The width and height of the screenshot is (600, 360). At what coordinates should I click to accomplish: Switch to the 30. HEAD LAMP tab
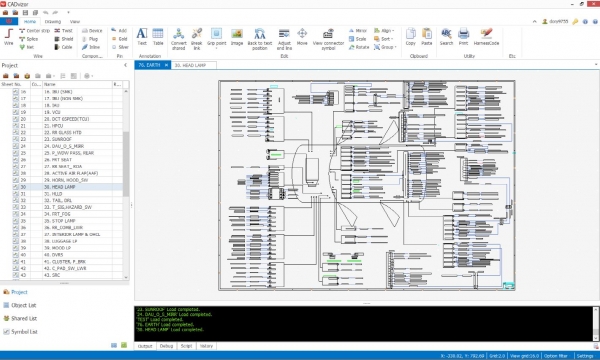tap(191, 65)
